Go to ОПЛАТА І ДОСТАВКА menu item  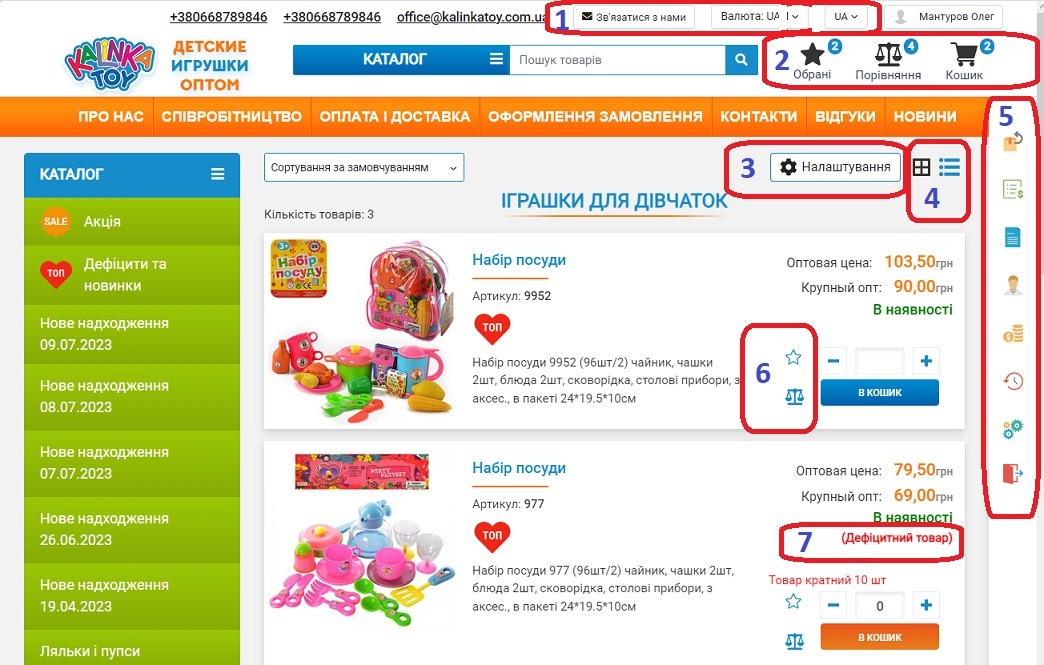[395, 116]
